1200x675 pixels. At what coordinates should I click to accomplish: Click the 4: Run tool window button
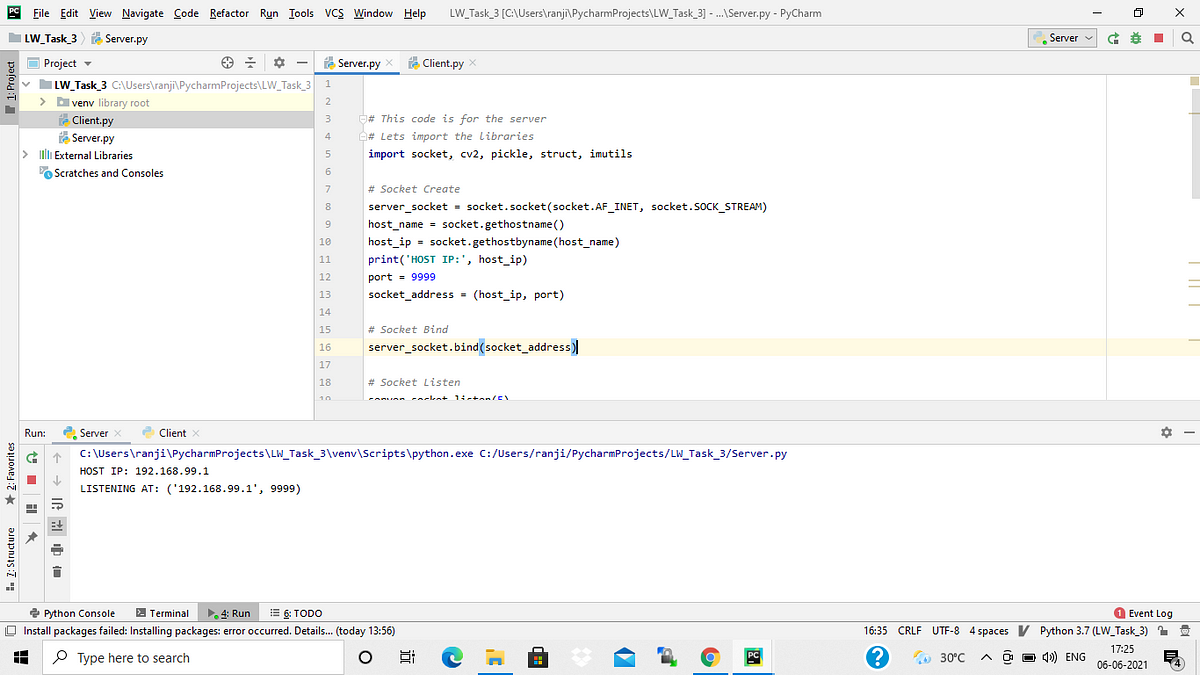point(228,613)
